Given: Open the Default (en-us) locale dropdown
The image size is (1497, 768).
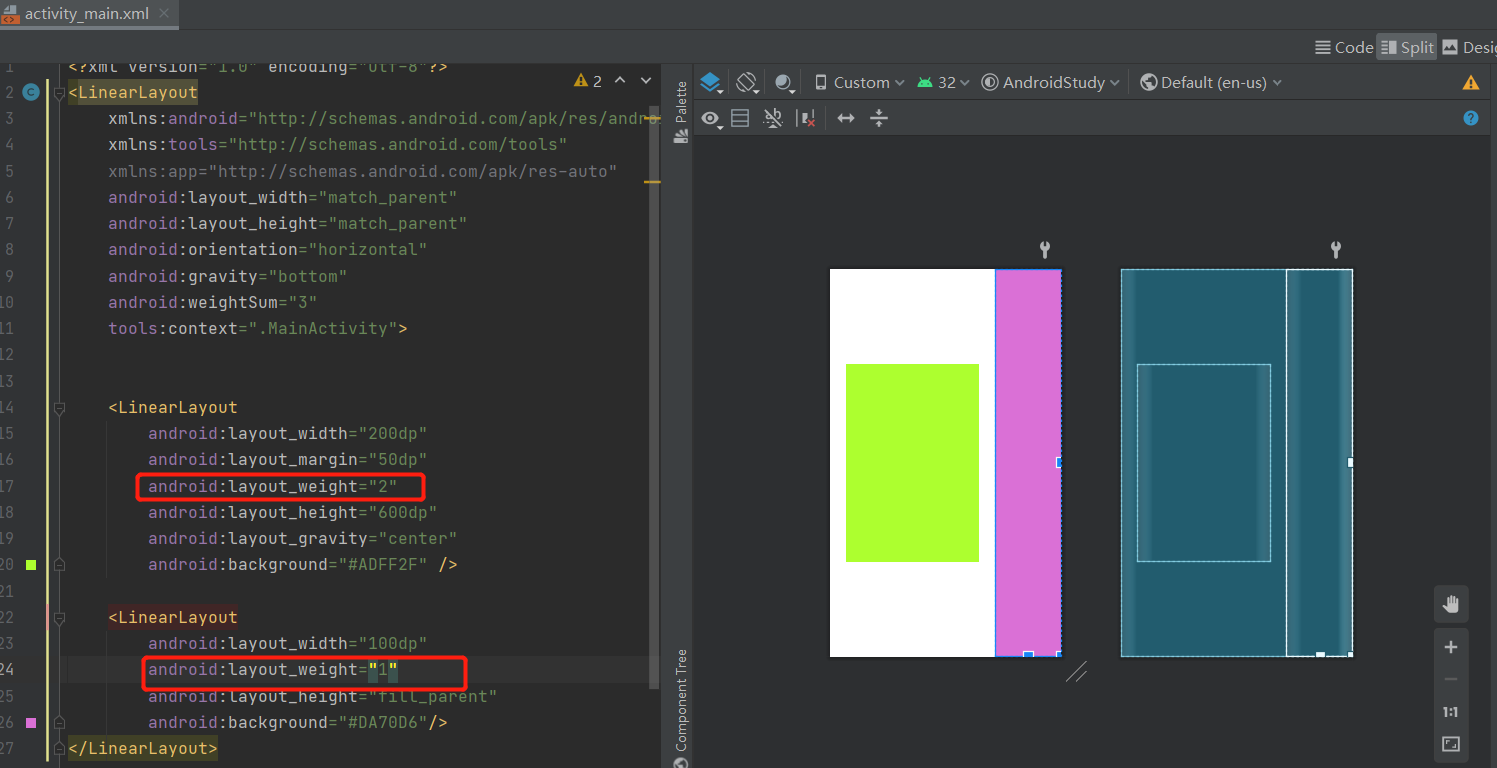Looking at the screenshot, I should coord(1211,82).
